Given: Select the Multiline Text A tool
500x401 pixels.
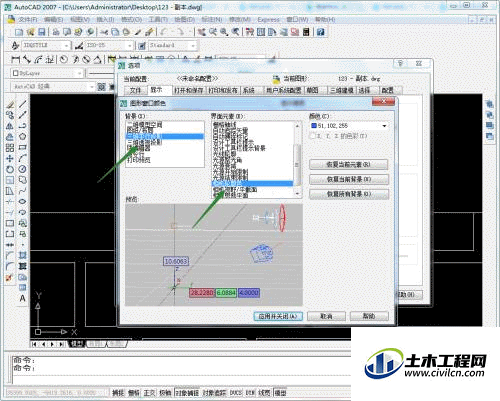Looking at the screenshot, I should [x=22, y=298].
